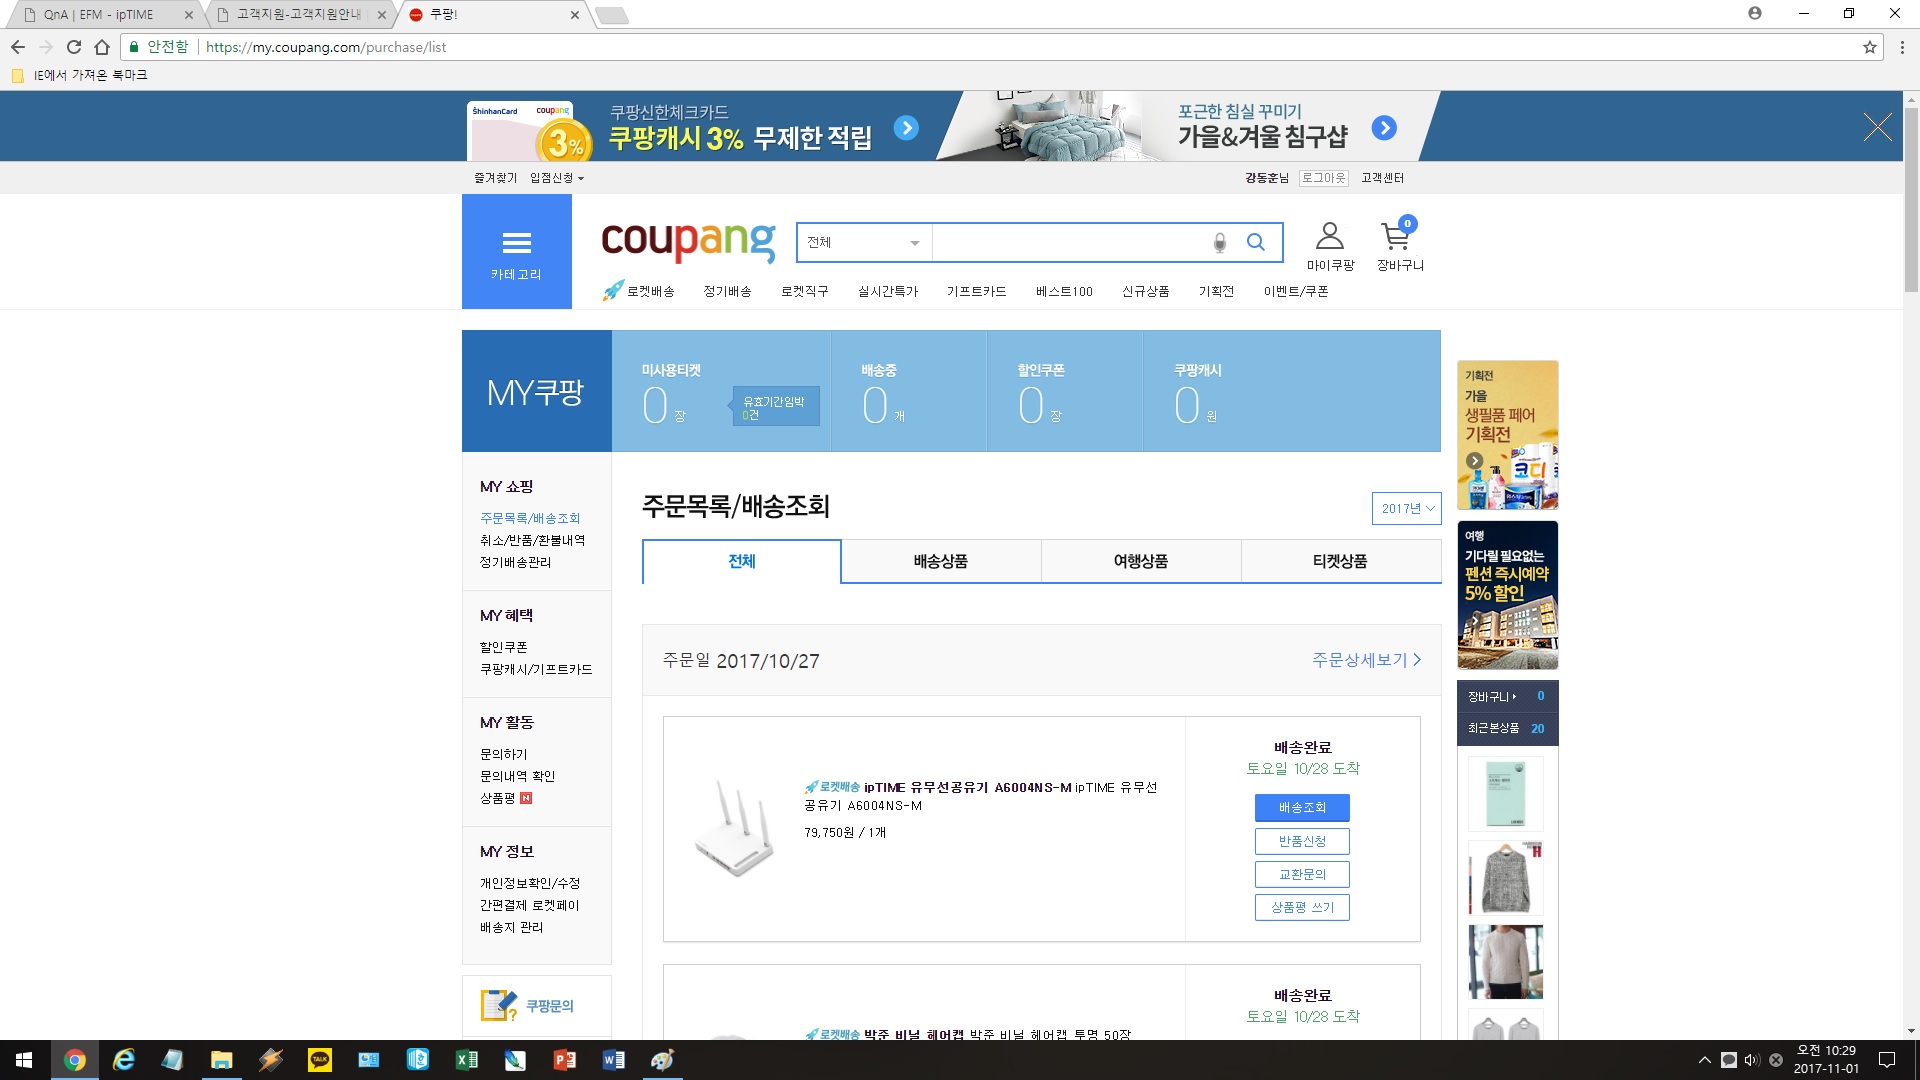
Task: Switch to the 티켓상품 tab
Action: (1341, 561)
